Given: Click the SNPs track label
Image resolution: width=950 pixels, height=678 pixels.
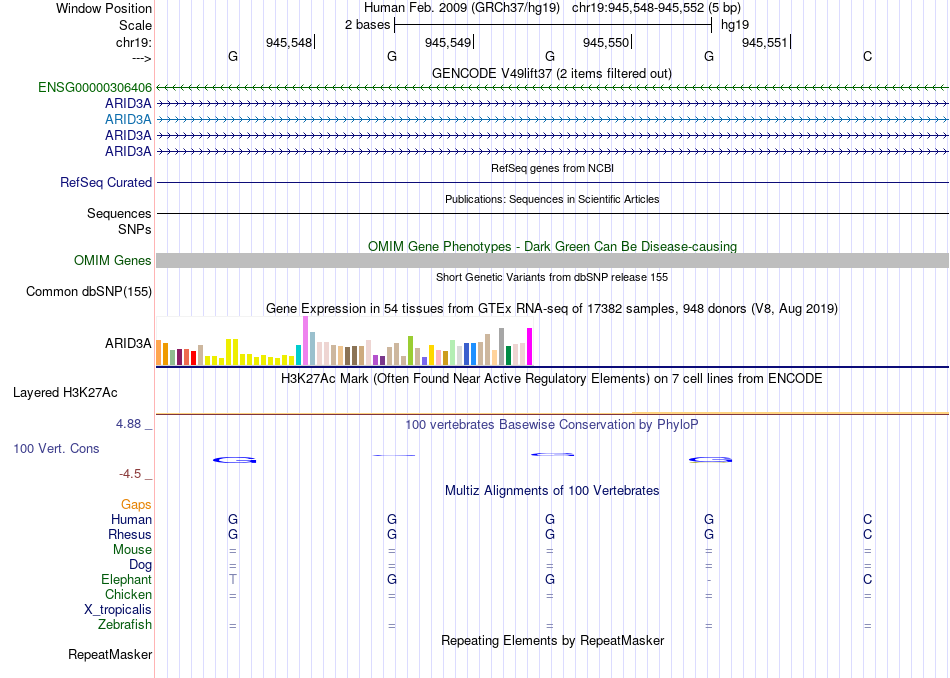Looking at the screenshot, I should click(135, 230).
